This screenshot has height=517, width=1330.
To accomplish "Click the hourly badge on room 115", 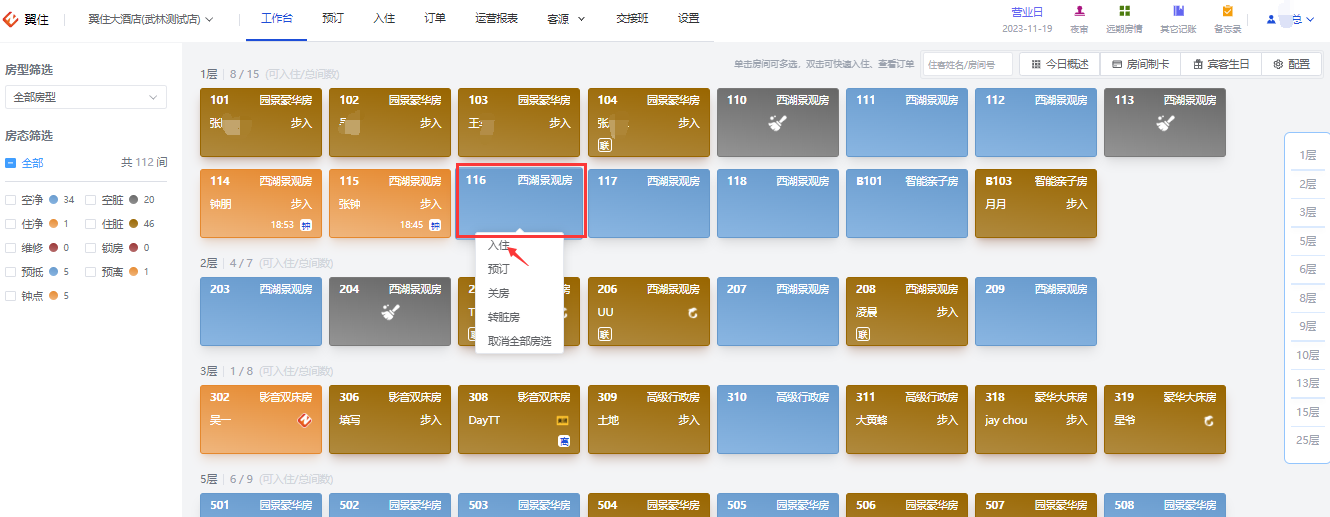I will 435,225.
